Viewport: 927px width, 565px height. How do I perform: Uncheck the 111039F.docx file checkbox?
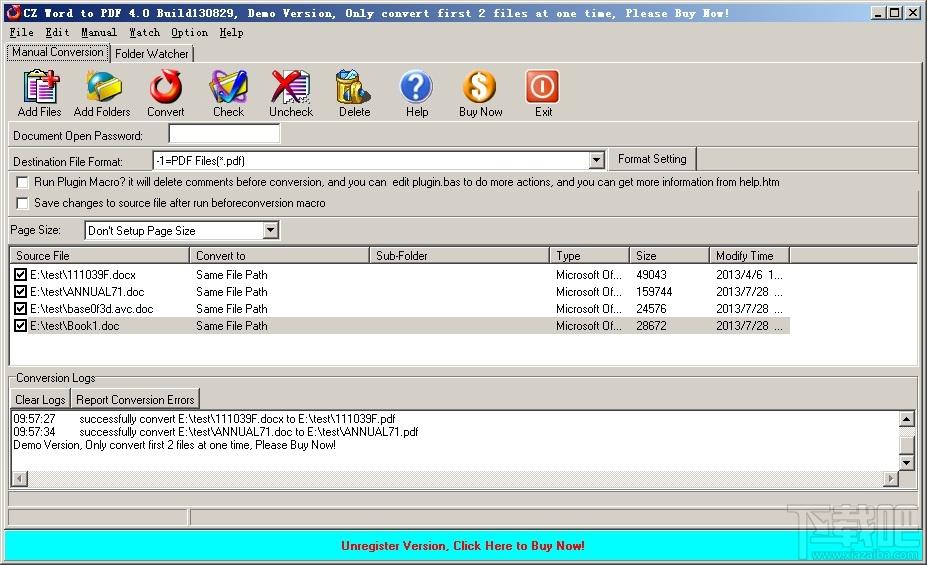click(21, 275)
